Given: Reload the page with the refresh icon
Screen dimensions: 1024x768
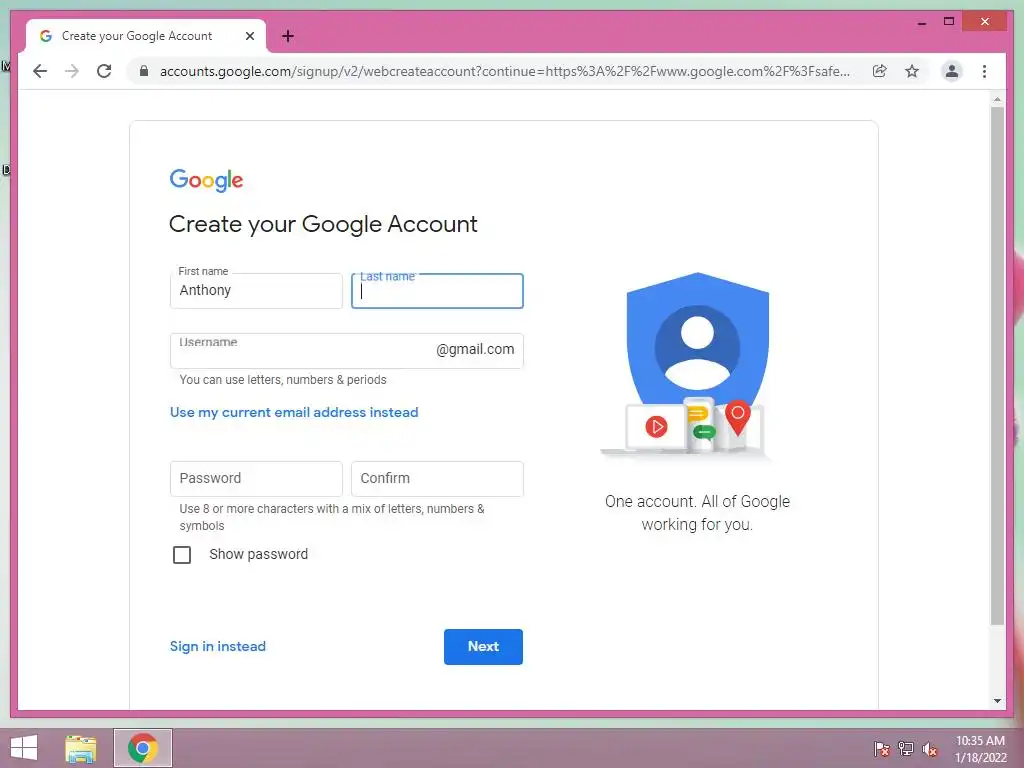Looking at the screenshot, I should [104, 71].
